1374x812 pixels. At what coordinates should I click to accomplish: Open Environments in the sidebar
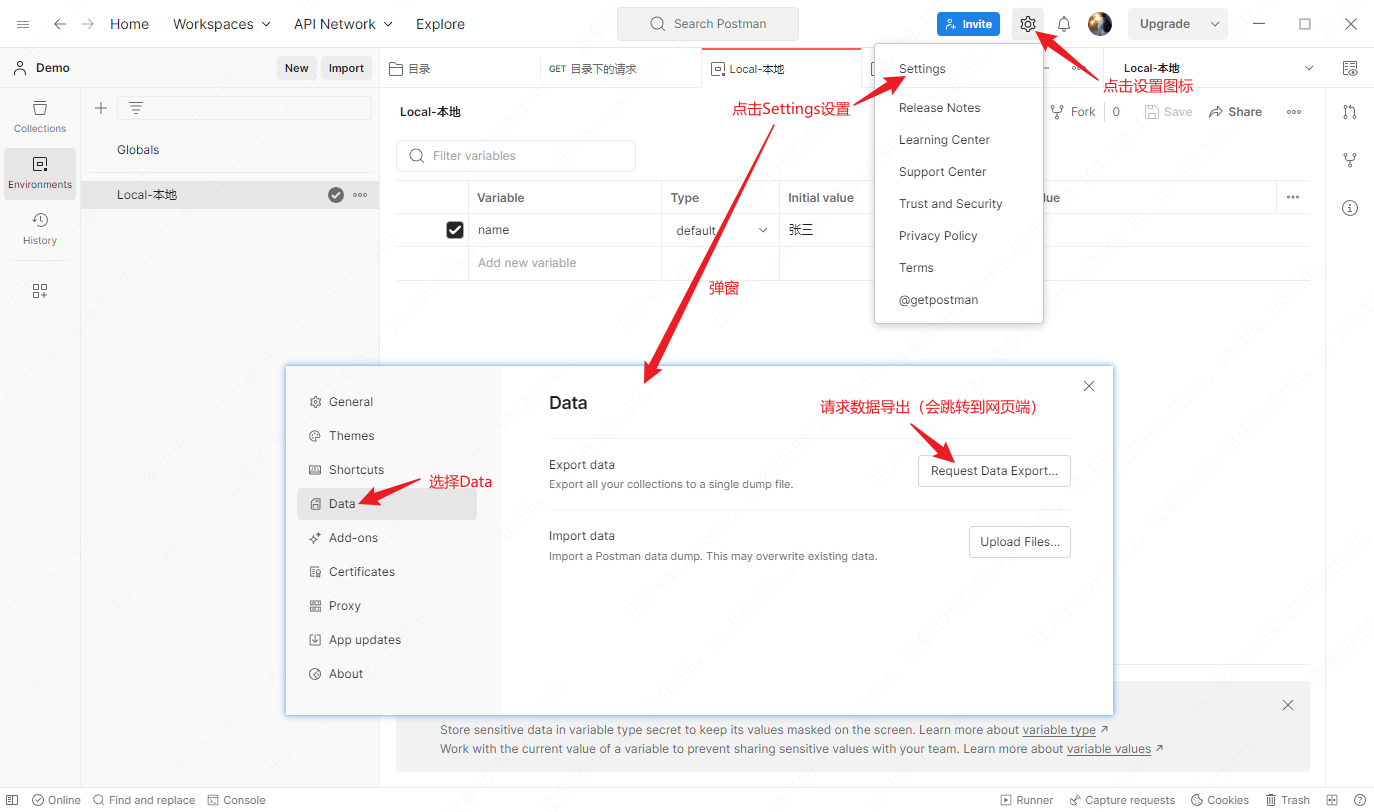[40, 173]
